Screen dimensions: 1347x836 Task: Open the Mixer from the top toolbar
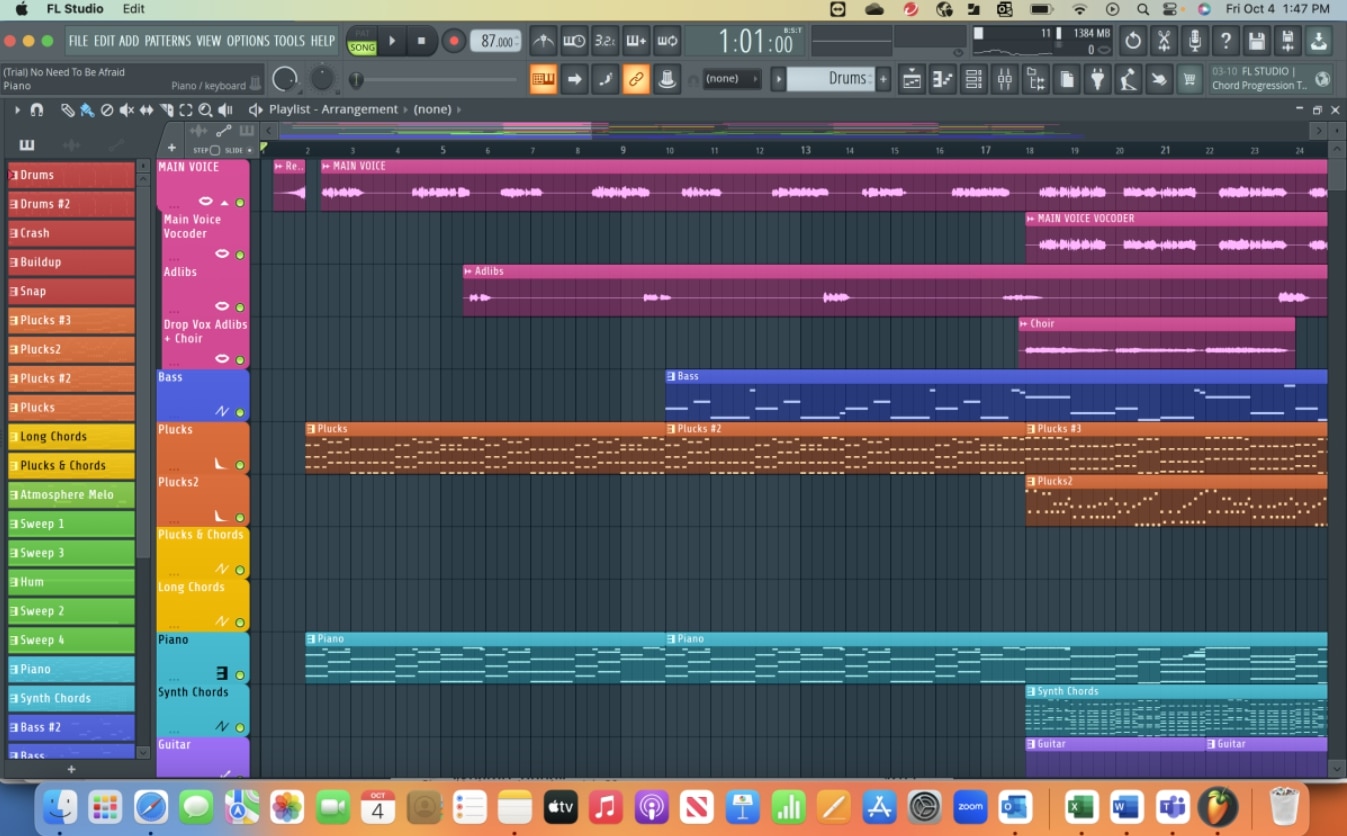tap(1004, 78)
